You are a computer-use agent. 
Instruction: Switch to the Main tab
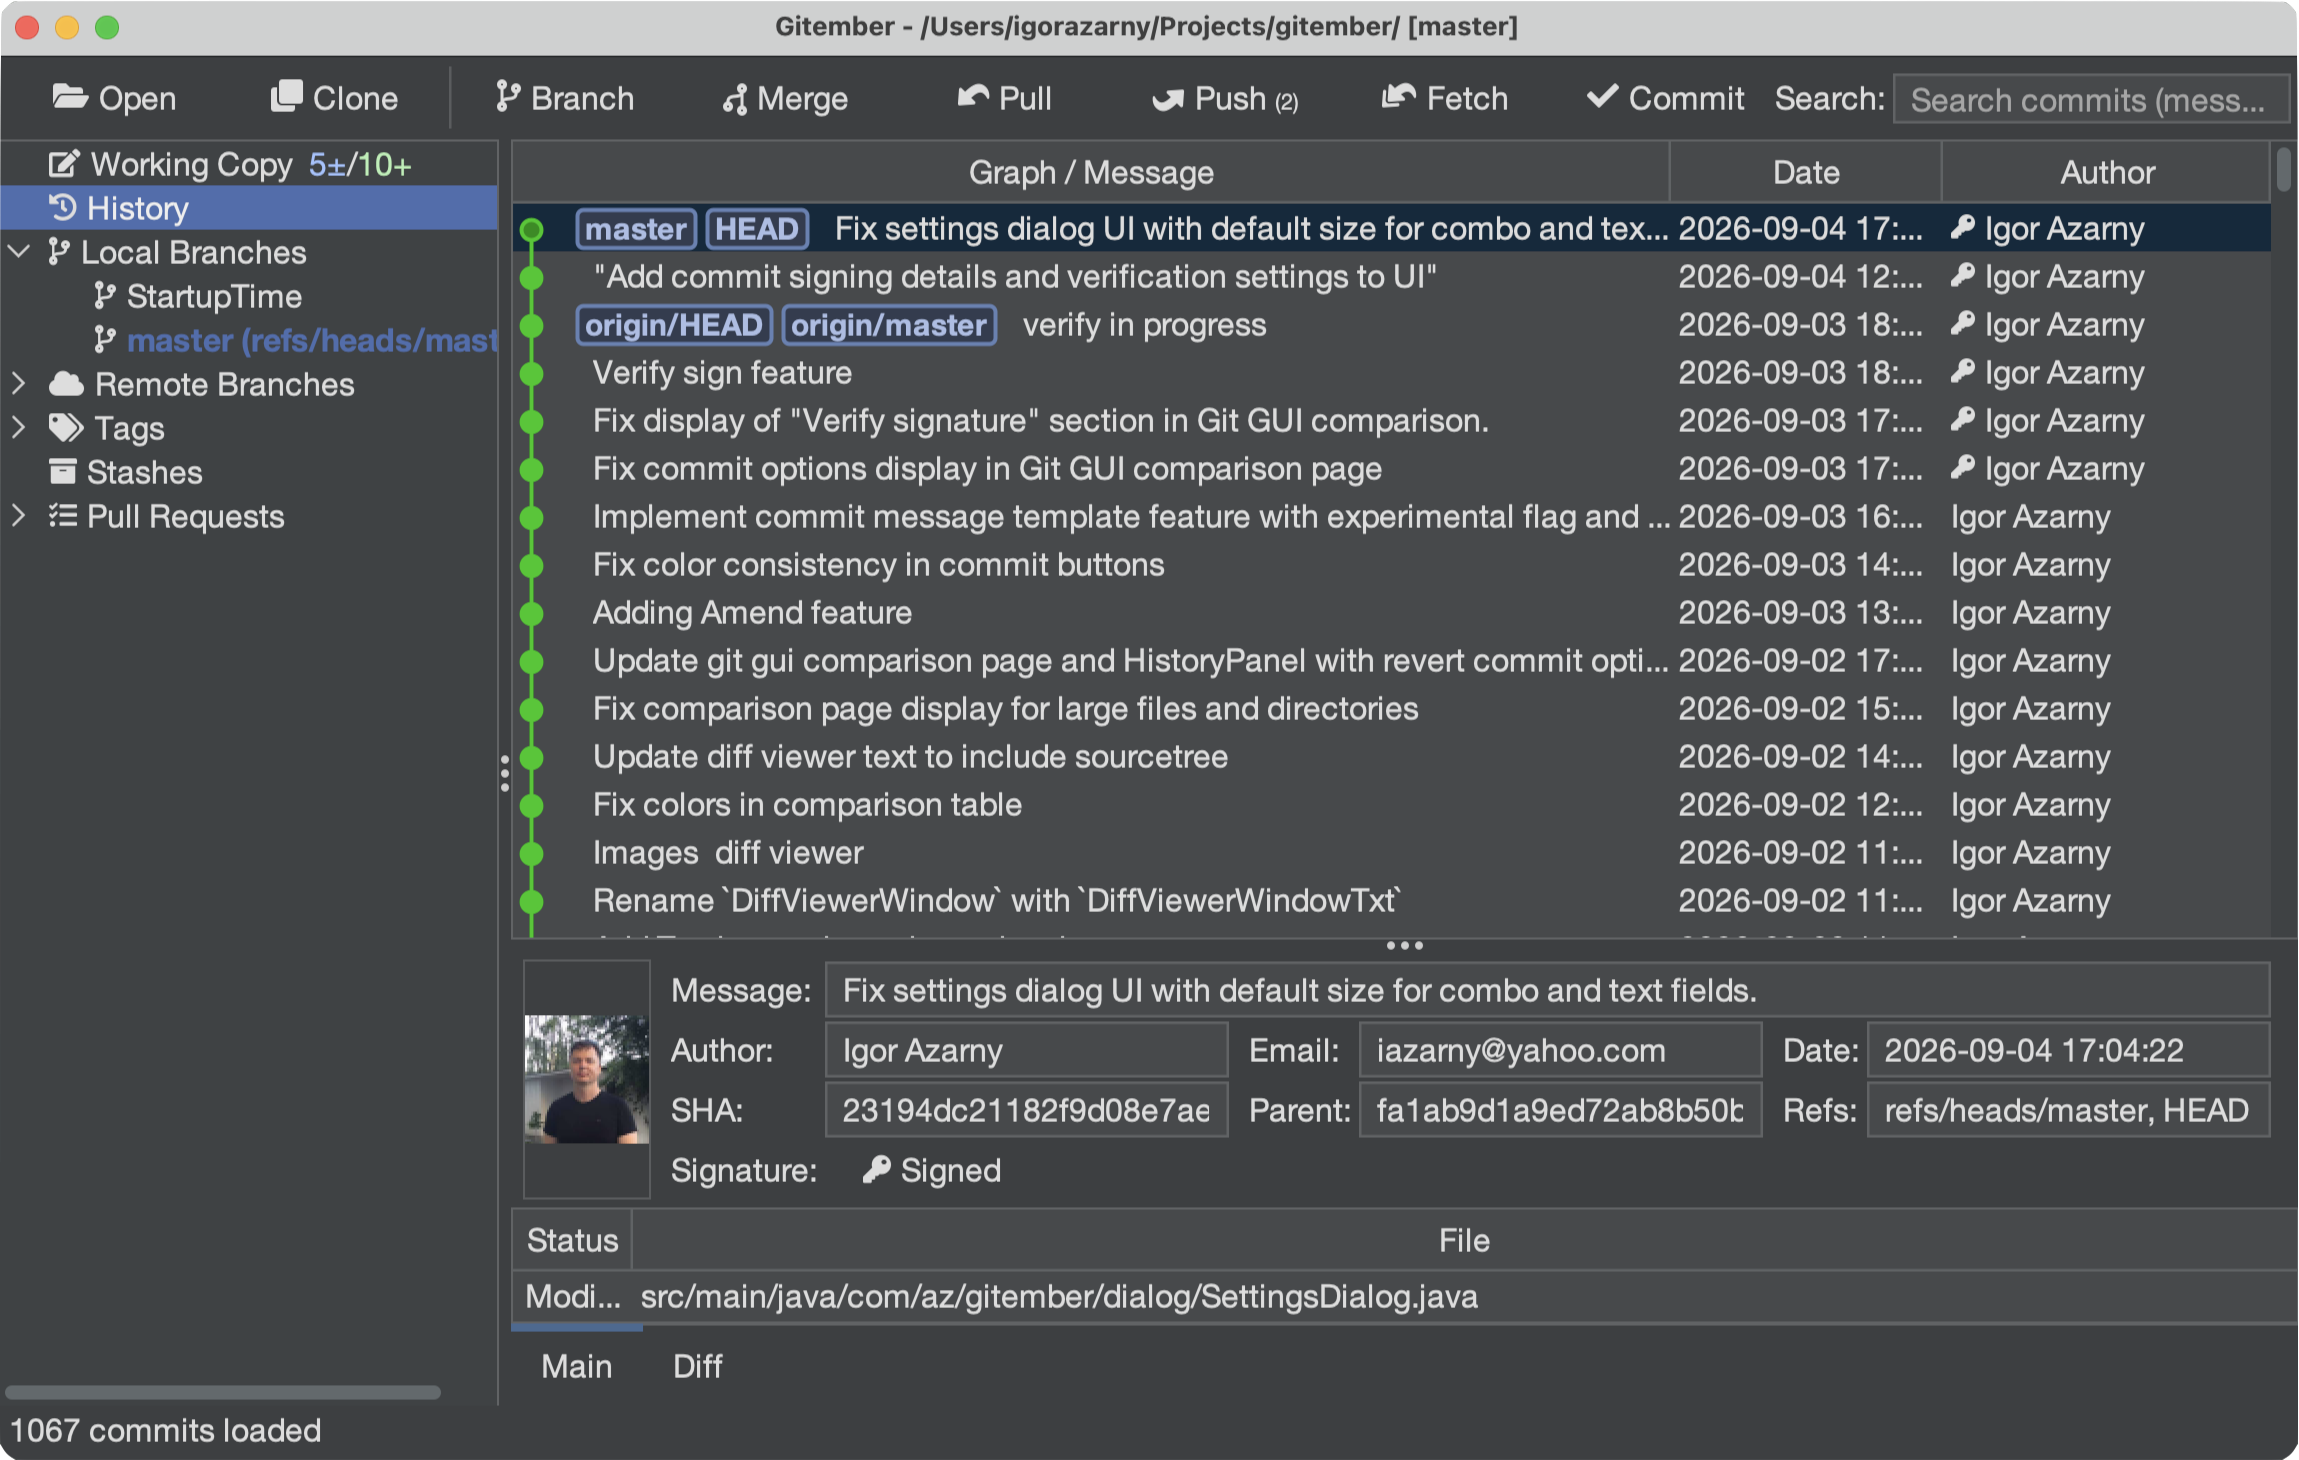(x=576, y=1366)
